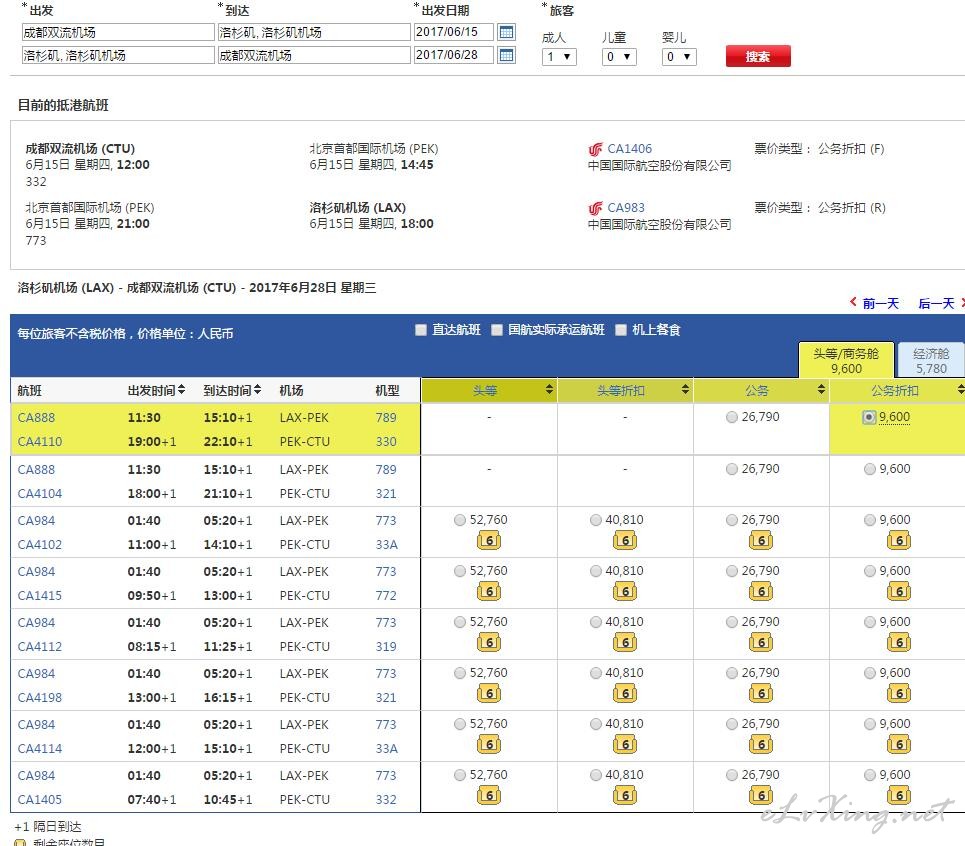Go to 后一天 next day

tap(936, 303)
